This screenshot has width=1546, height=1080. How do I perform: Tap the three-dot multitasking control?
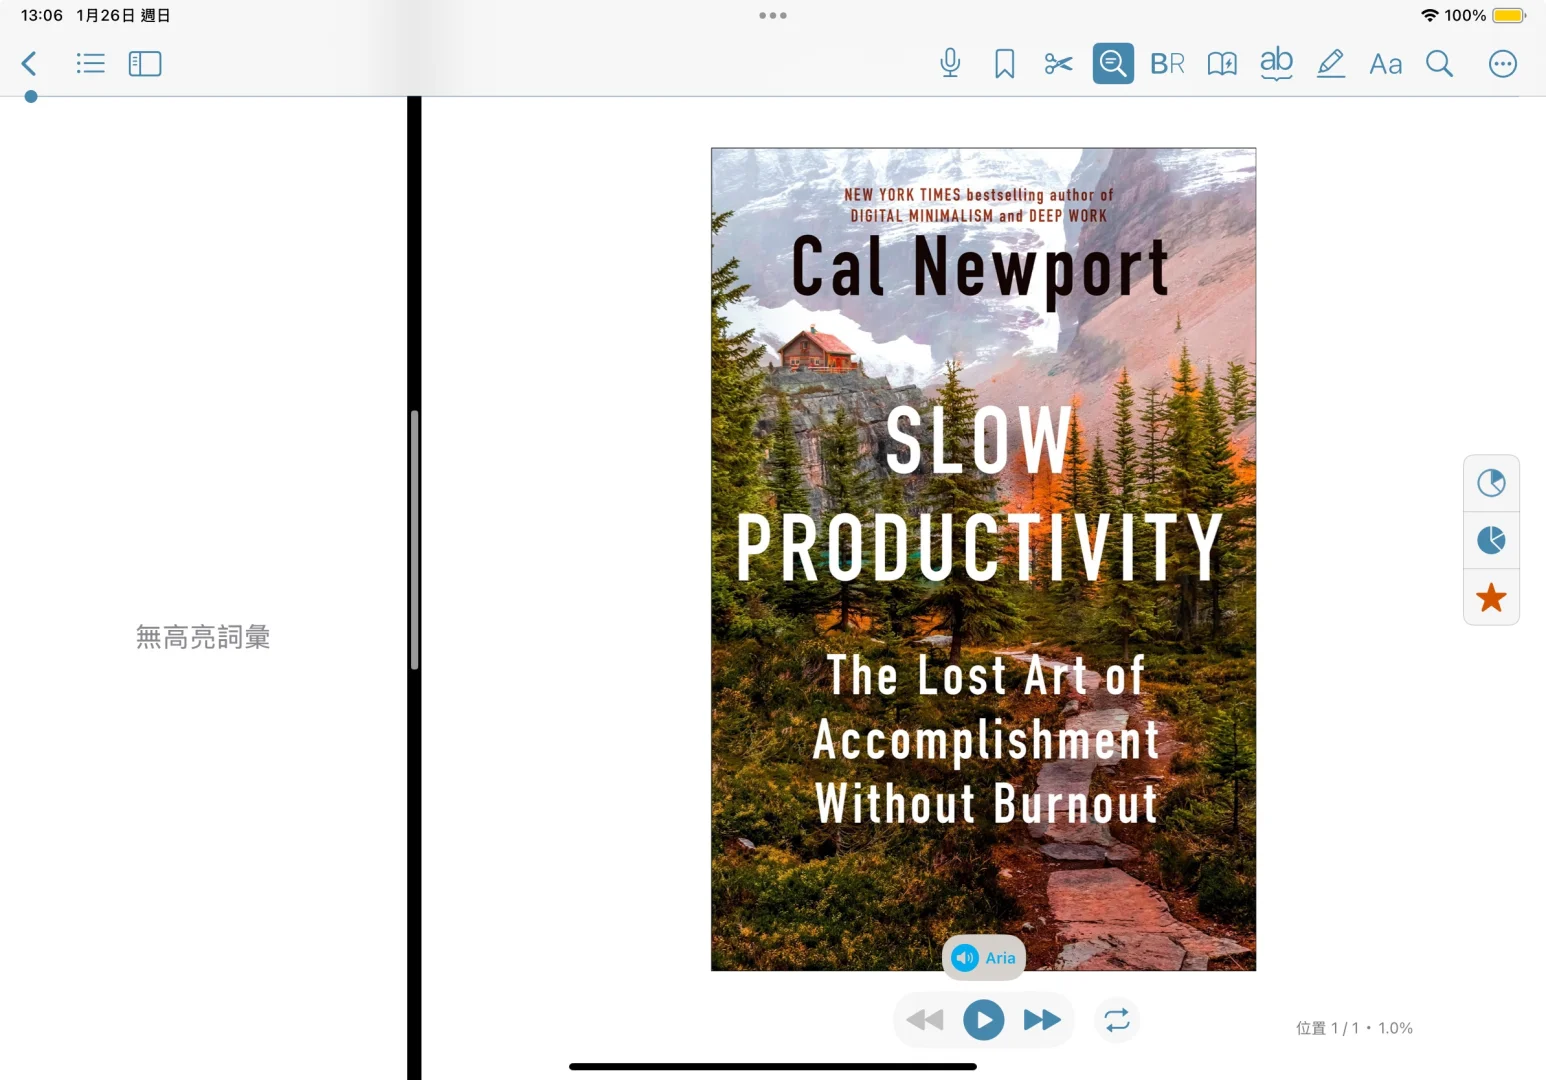pyautogui.click(x=773, y=15)
